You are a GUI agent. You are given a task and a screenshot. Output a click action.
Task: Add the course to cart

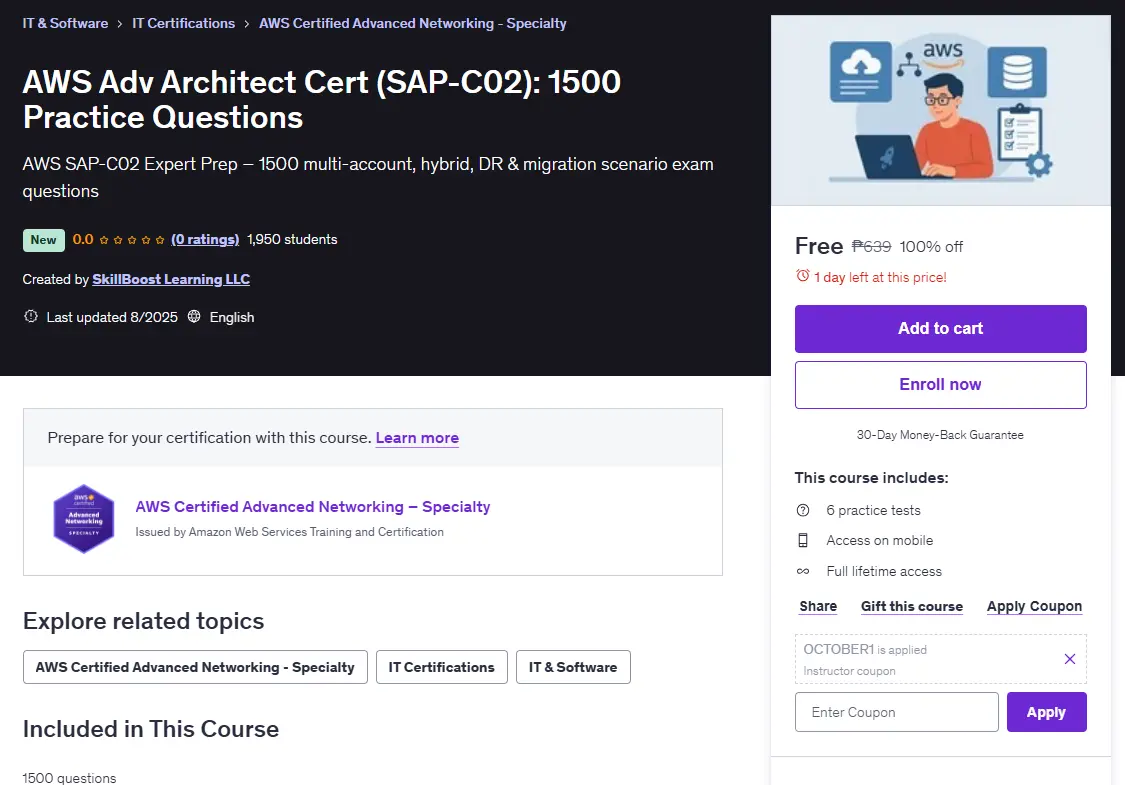tap(941, 329)
